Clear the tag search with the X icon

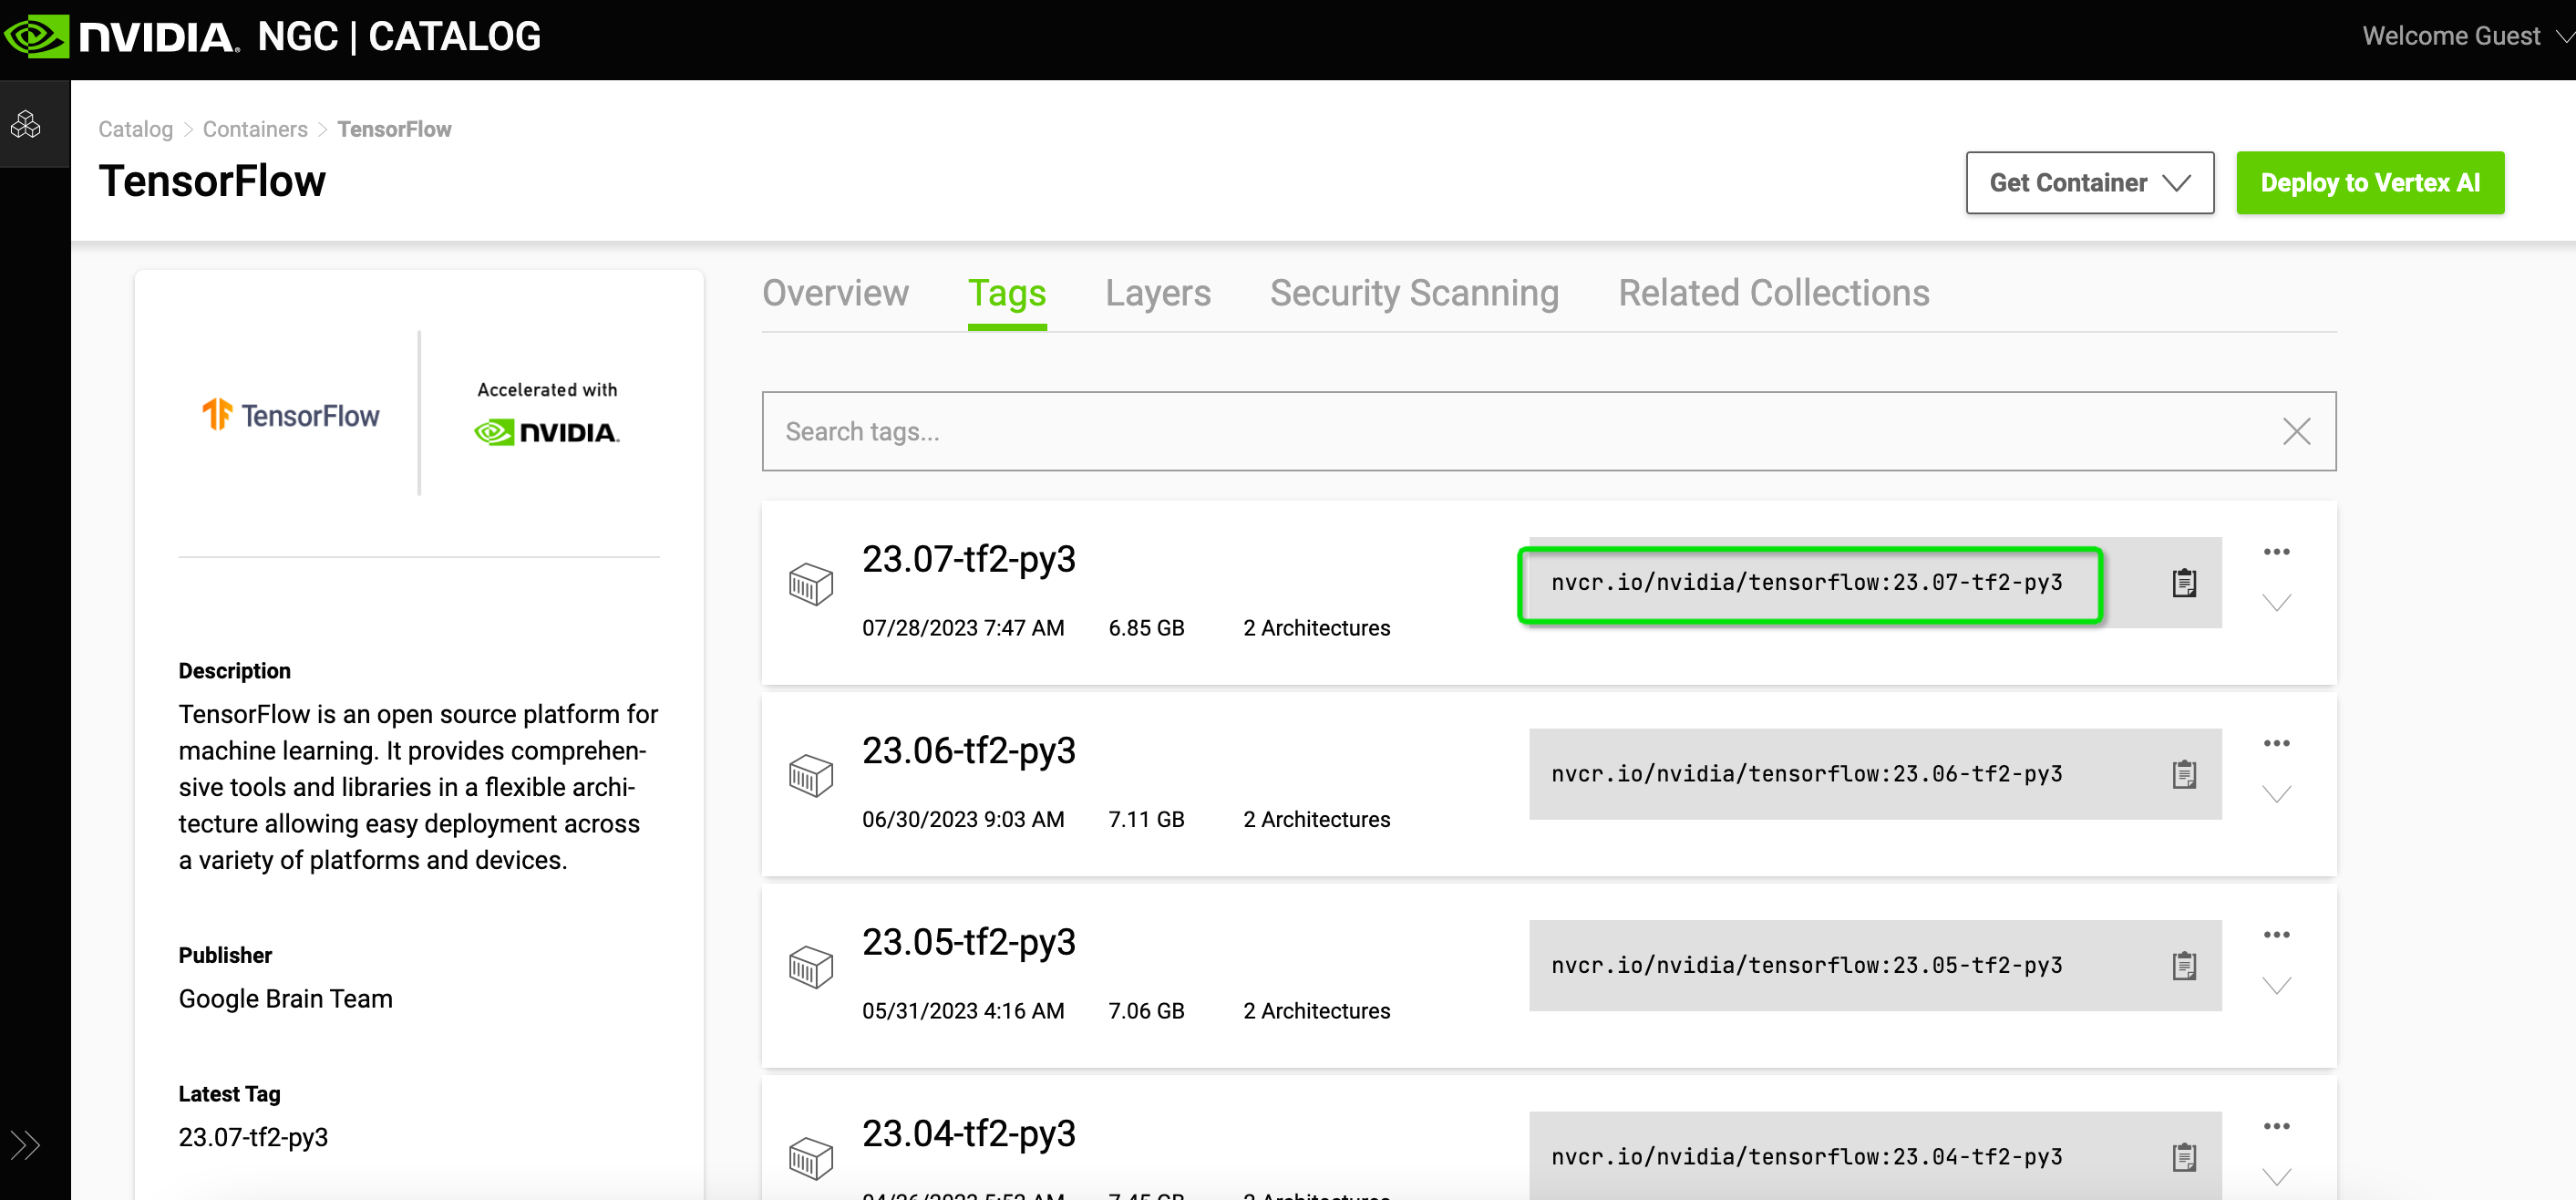tap(2297, 432)
